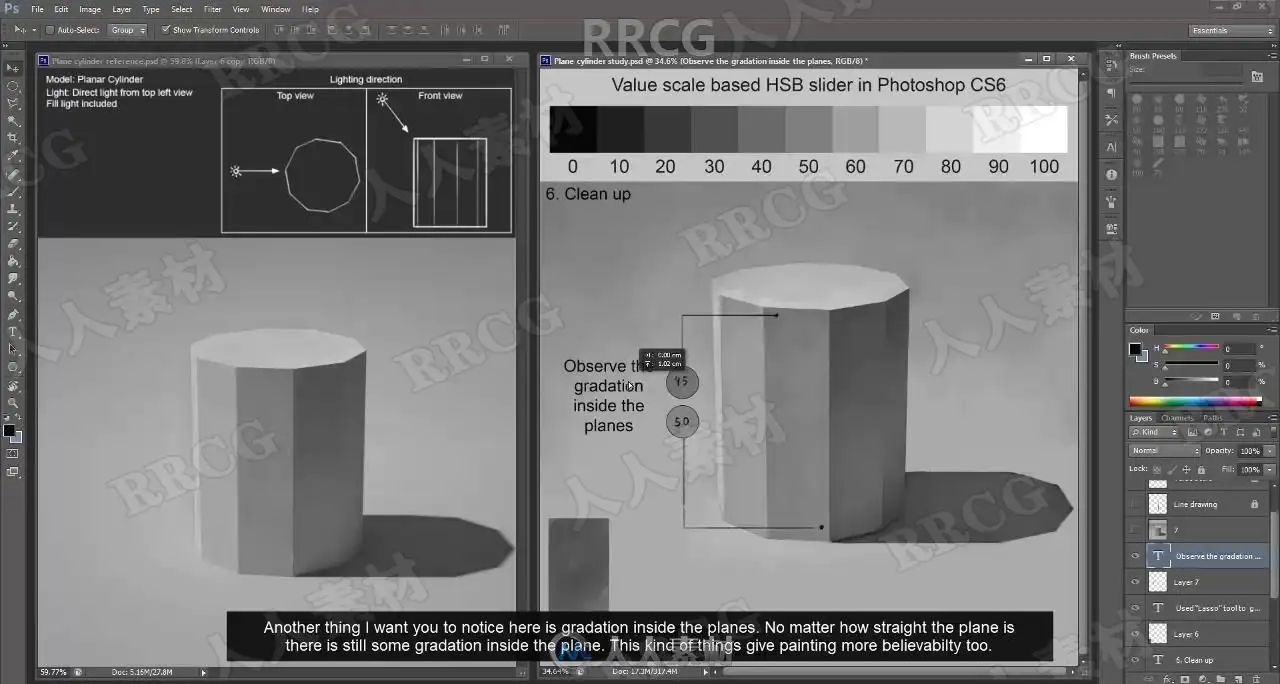Image resolution: width=1280 pixels, height=684 pixels.
Task: Select the 'Line drawing' layer
Action: coord(1207,504)
